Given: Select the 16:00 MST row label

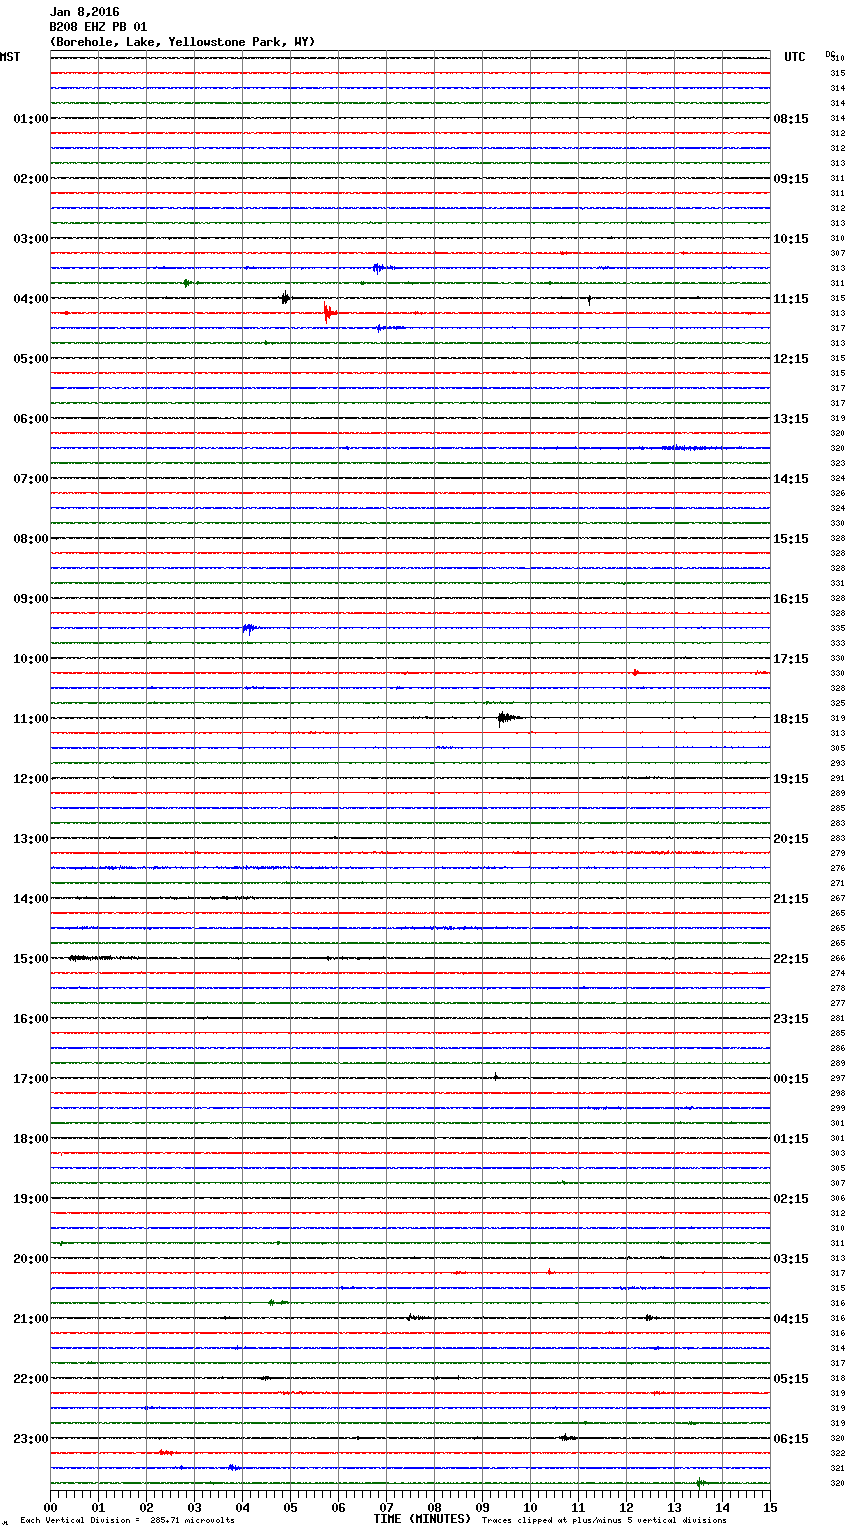Looking at the screenshot, I should point(31,1019).
